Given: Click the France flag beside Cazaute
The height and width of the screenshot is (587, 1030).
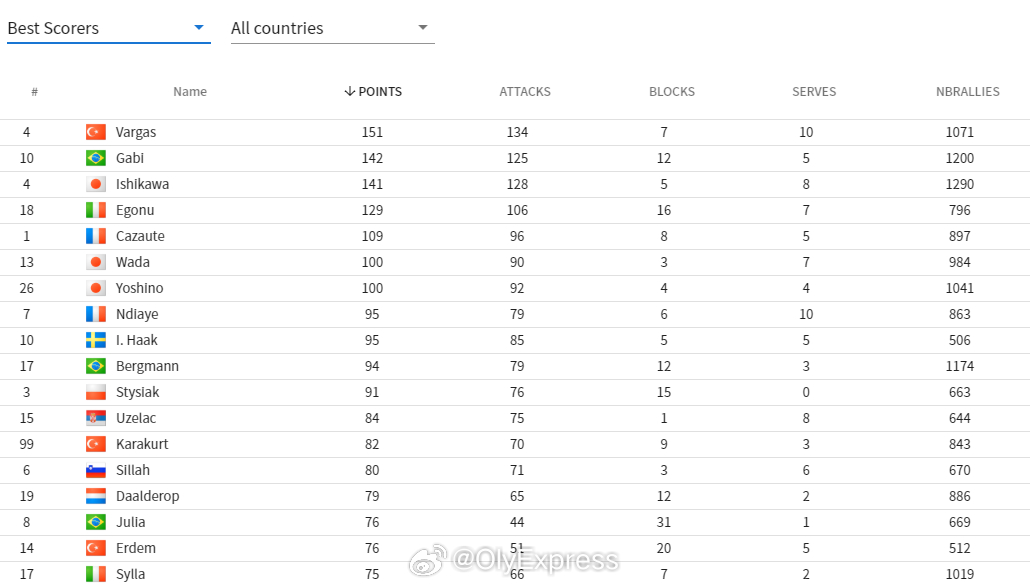Looking at the screenshot, I should [x=96, y=236].
